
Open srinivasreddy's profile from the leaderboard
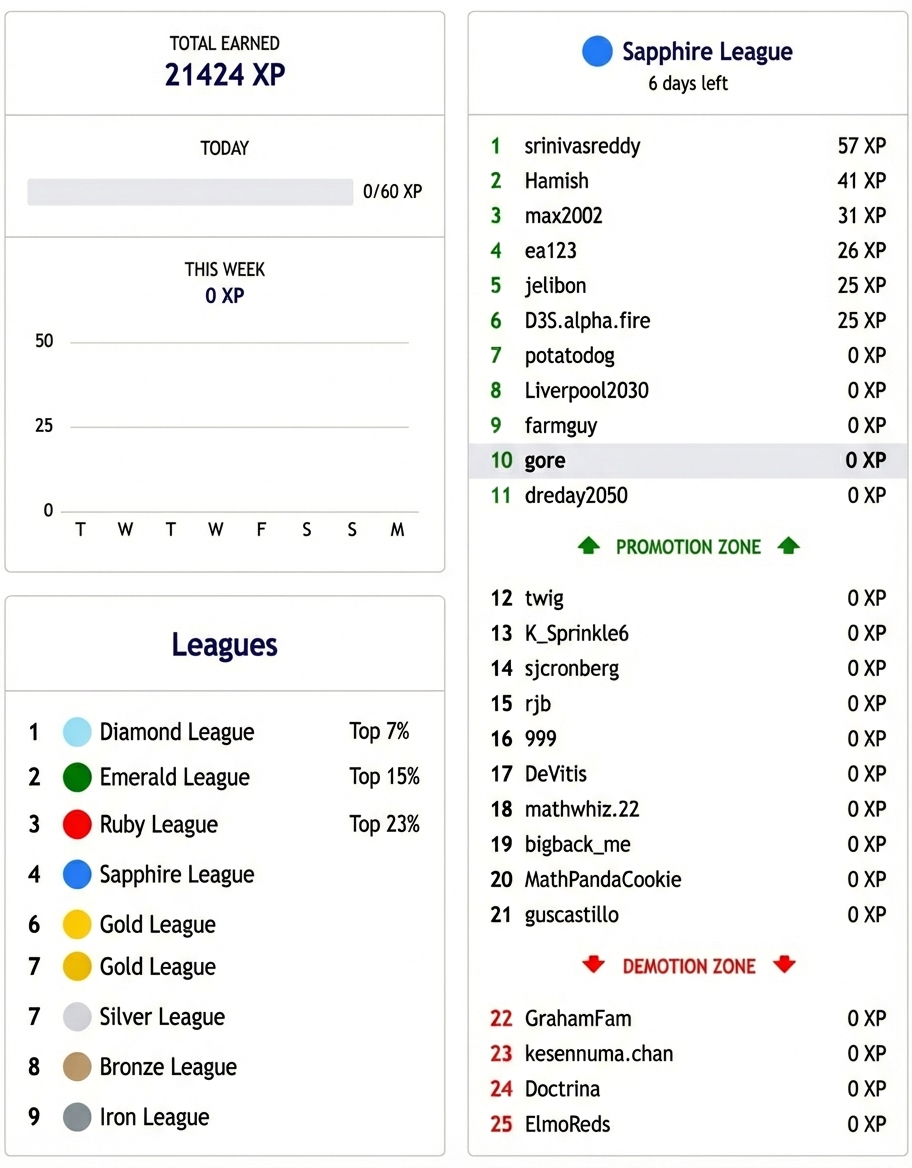582,146
